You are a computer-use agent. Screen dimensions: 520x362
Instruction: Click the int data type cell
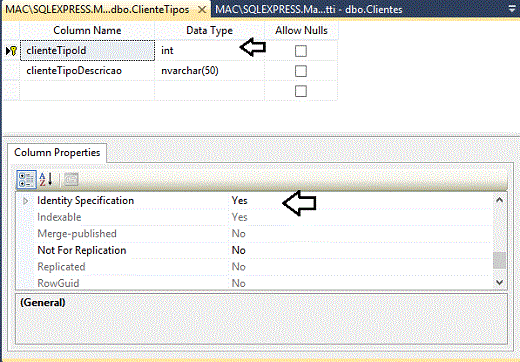(x=210, y=51)
